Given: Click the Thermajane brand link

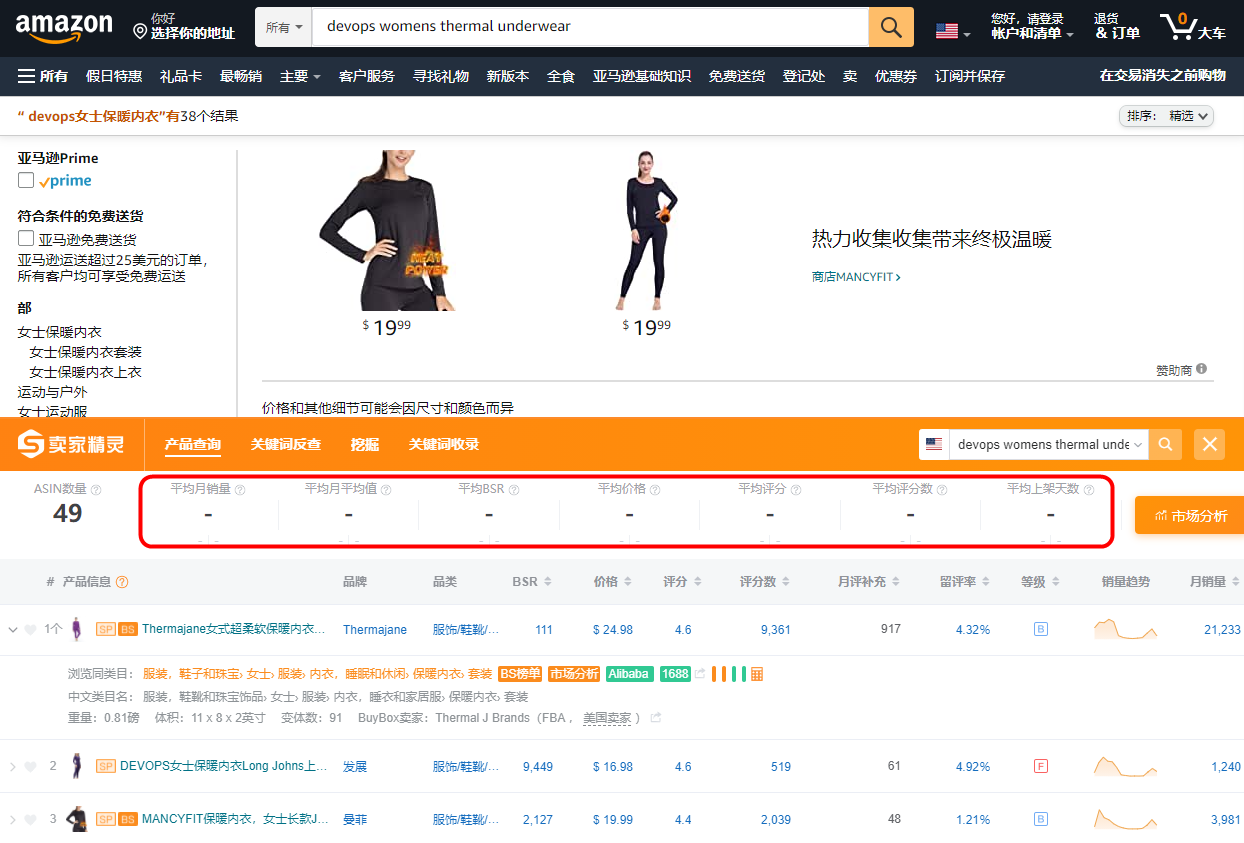Looking at the screenshot, I should pos(375,630).
